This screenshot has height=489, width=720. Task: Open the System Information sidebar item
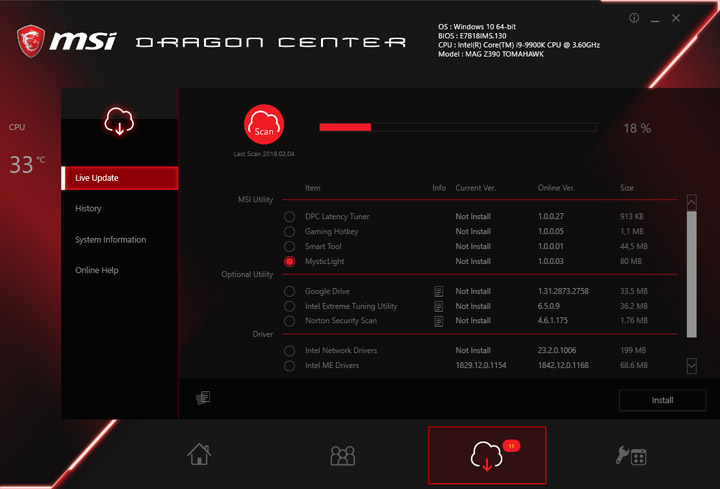(x=111, y=240)
